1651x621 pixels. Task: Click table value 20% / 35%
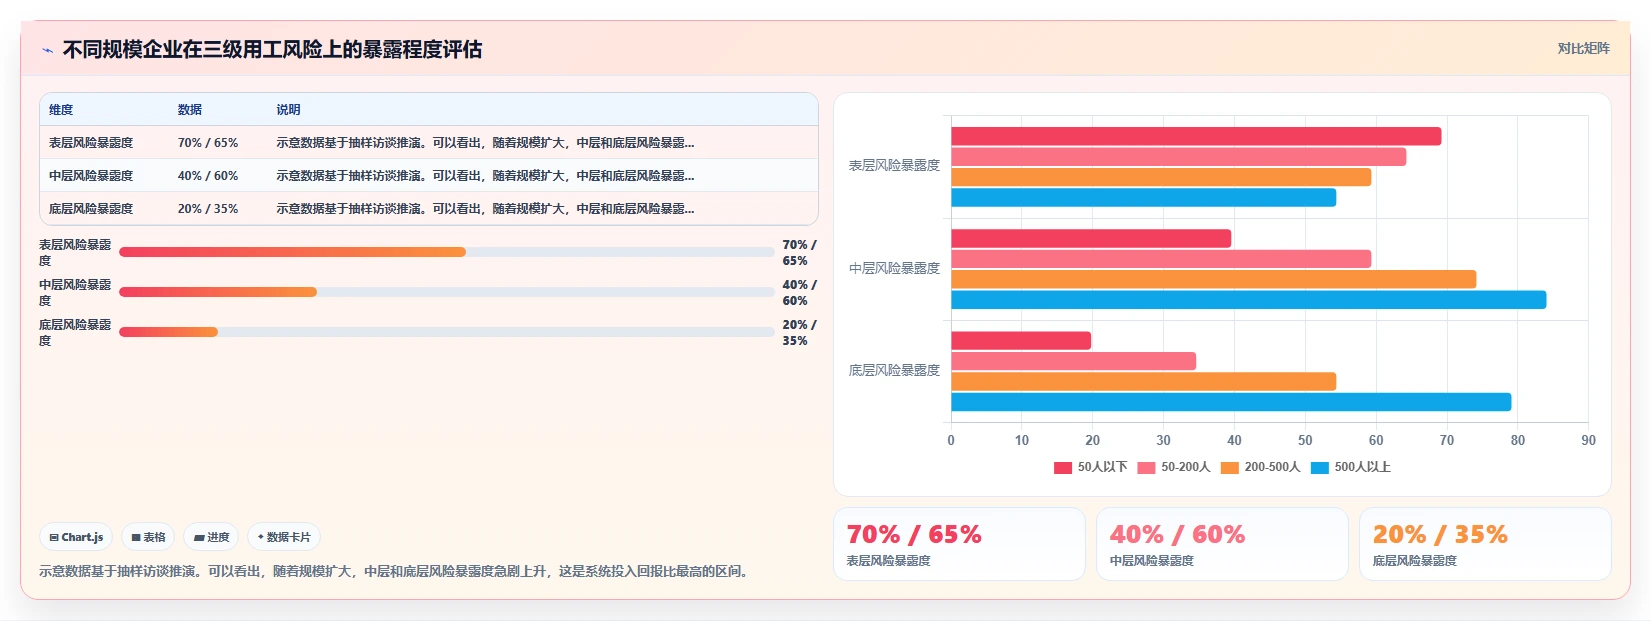208,209
